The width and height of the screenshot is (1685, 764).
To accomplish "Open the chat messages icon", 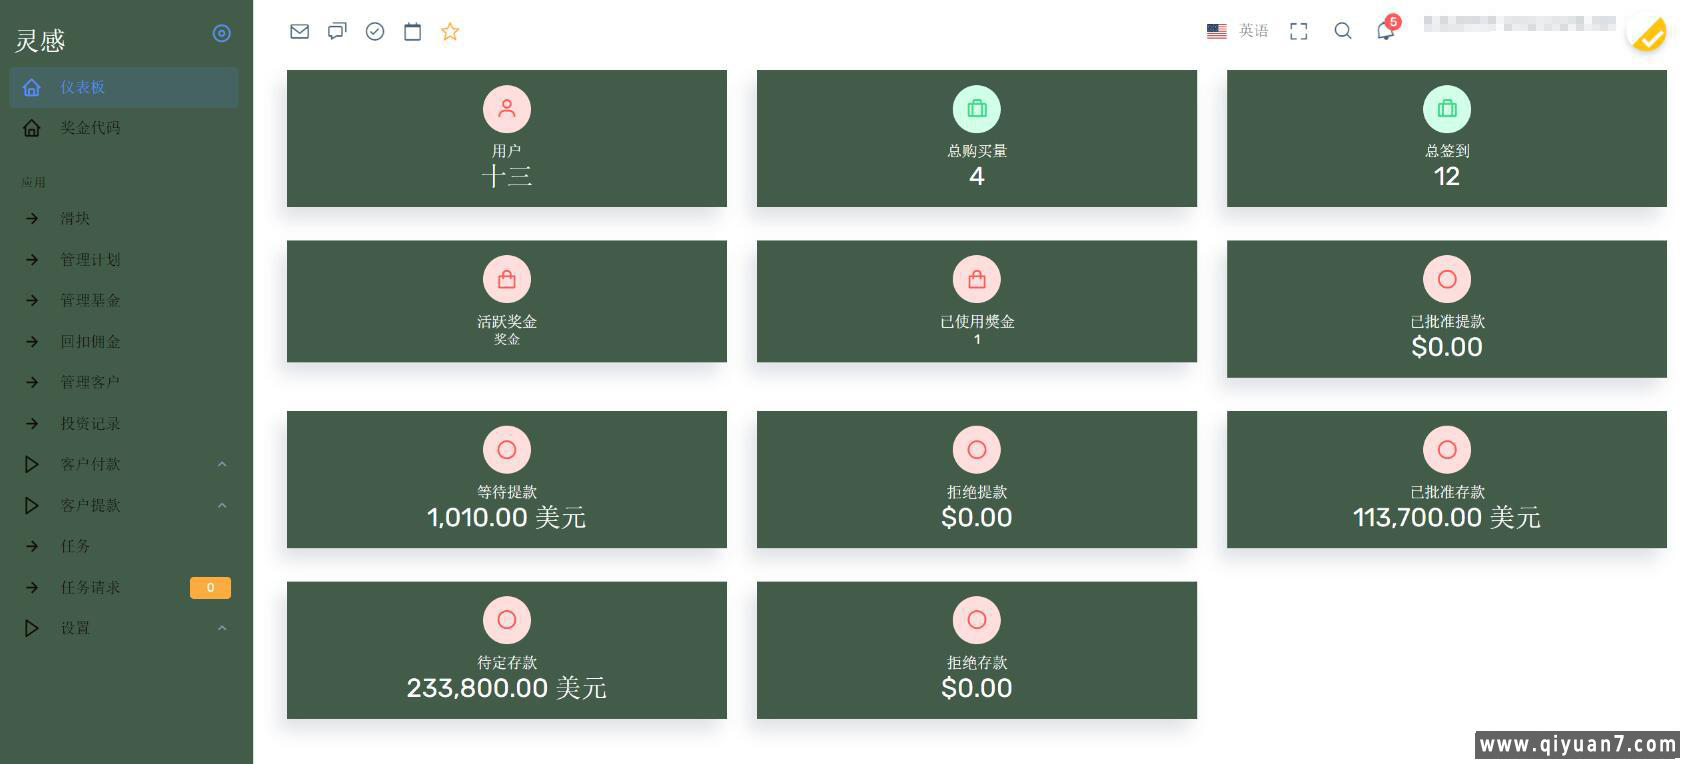I will pyautogui.click(x=337, y=31).
